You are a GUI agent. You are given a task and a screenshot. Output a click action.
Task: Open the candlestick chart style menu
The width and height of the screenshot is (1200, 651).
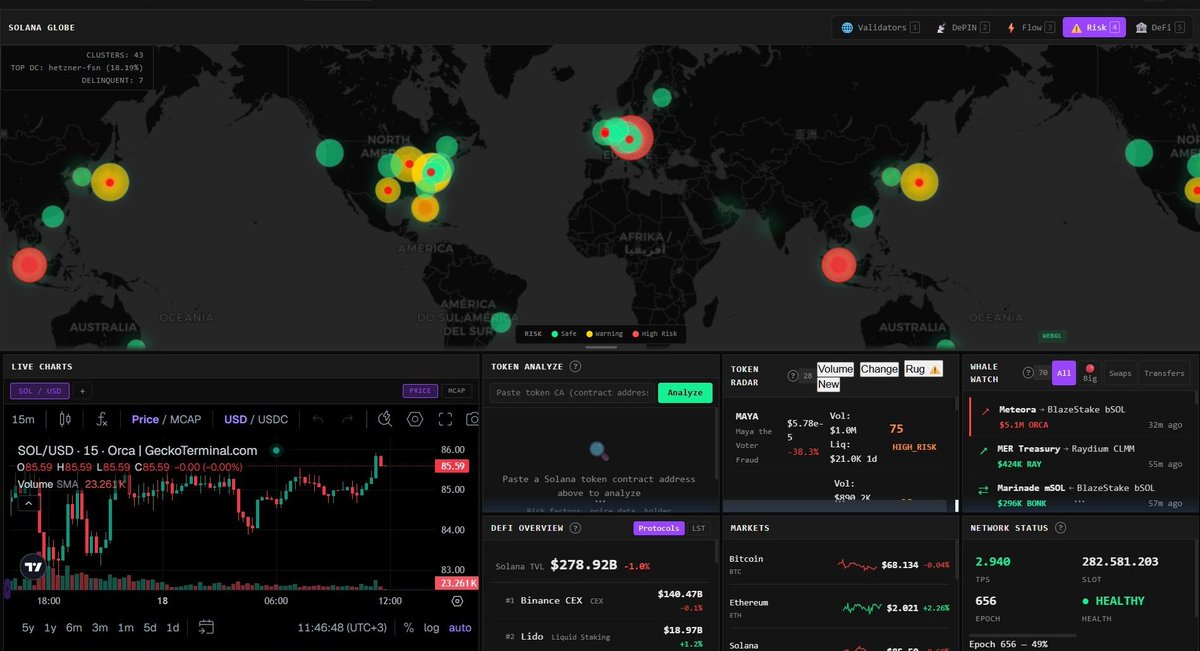pyautogui.click(x=66, y=420)
